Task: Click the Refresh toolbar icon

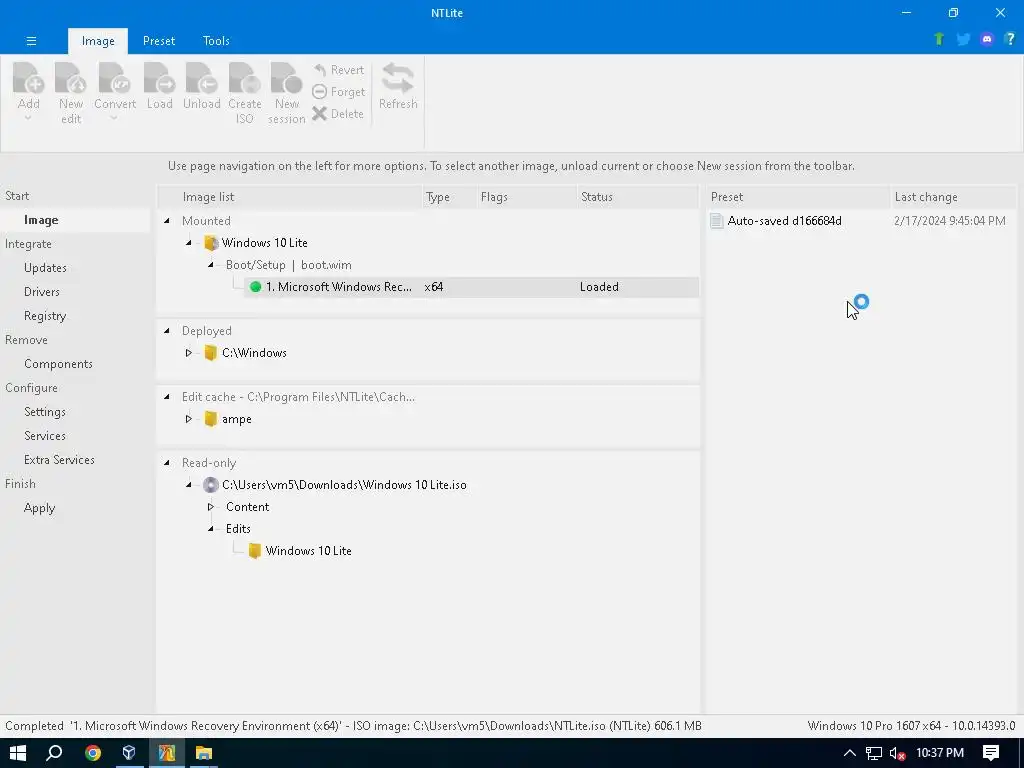Action: (398, 78)
